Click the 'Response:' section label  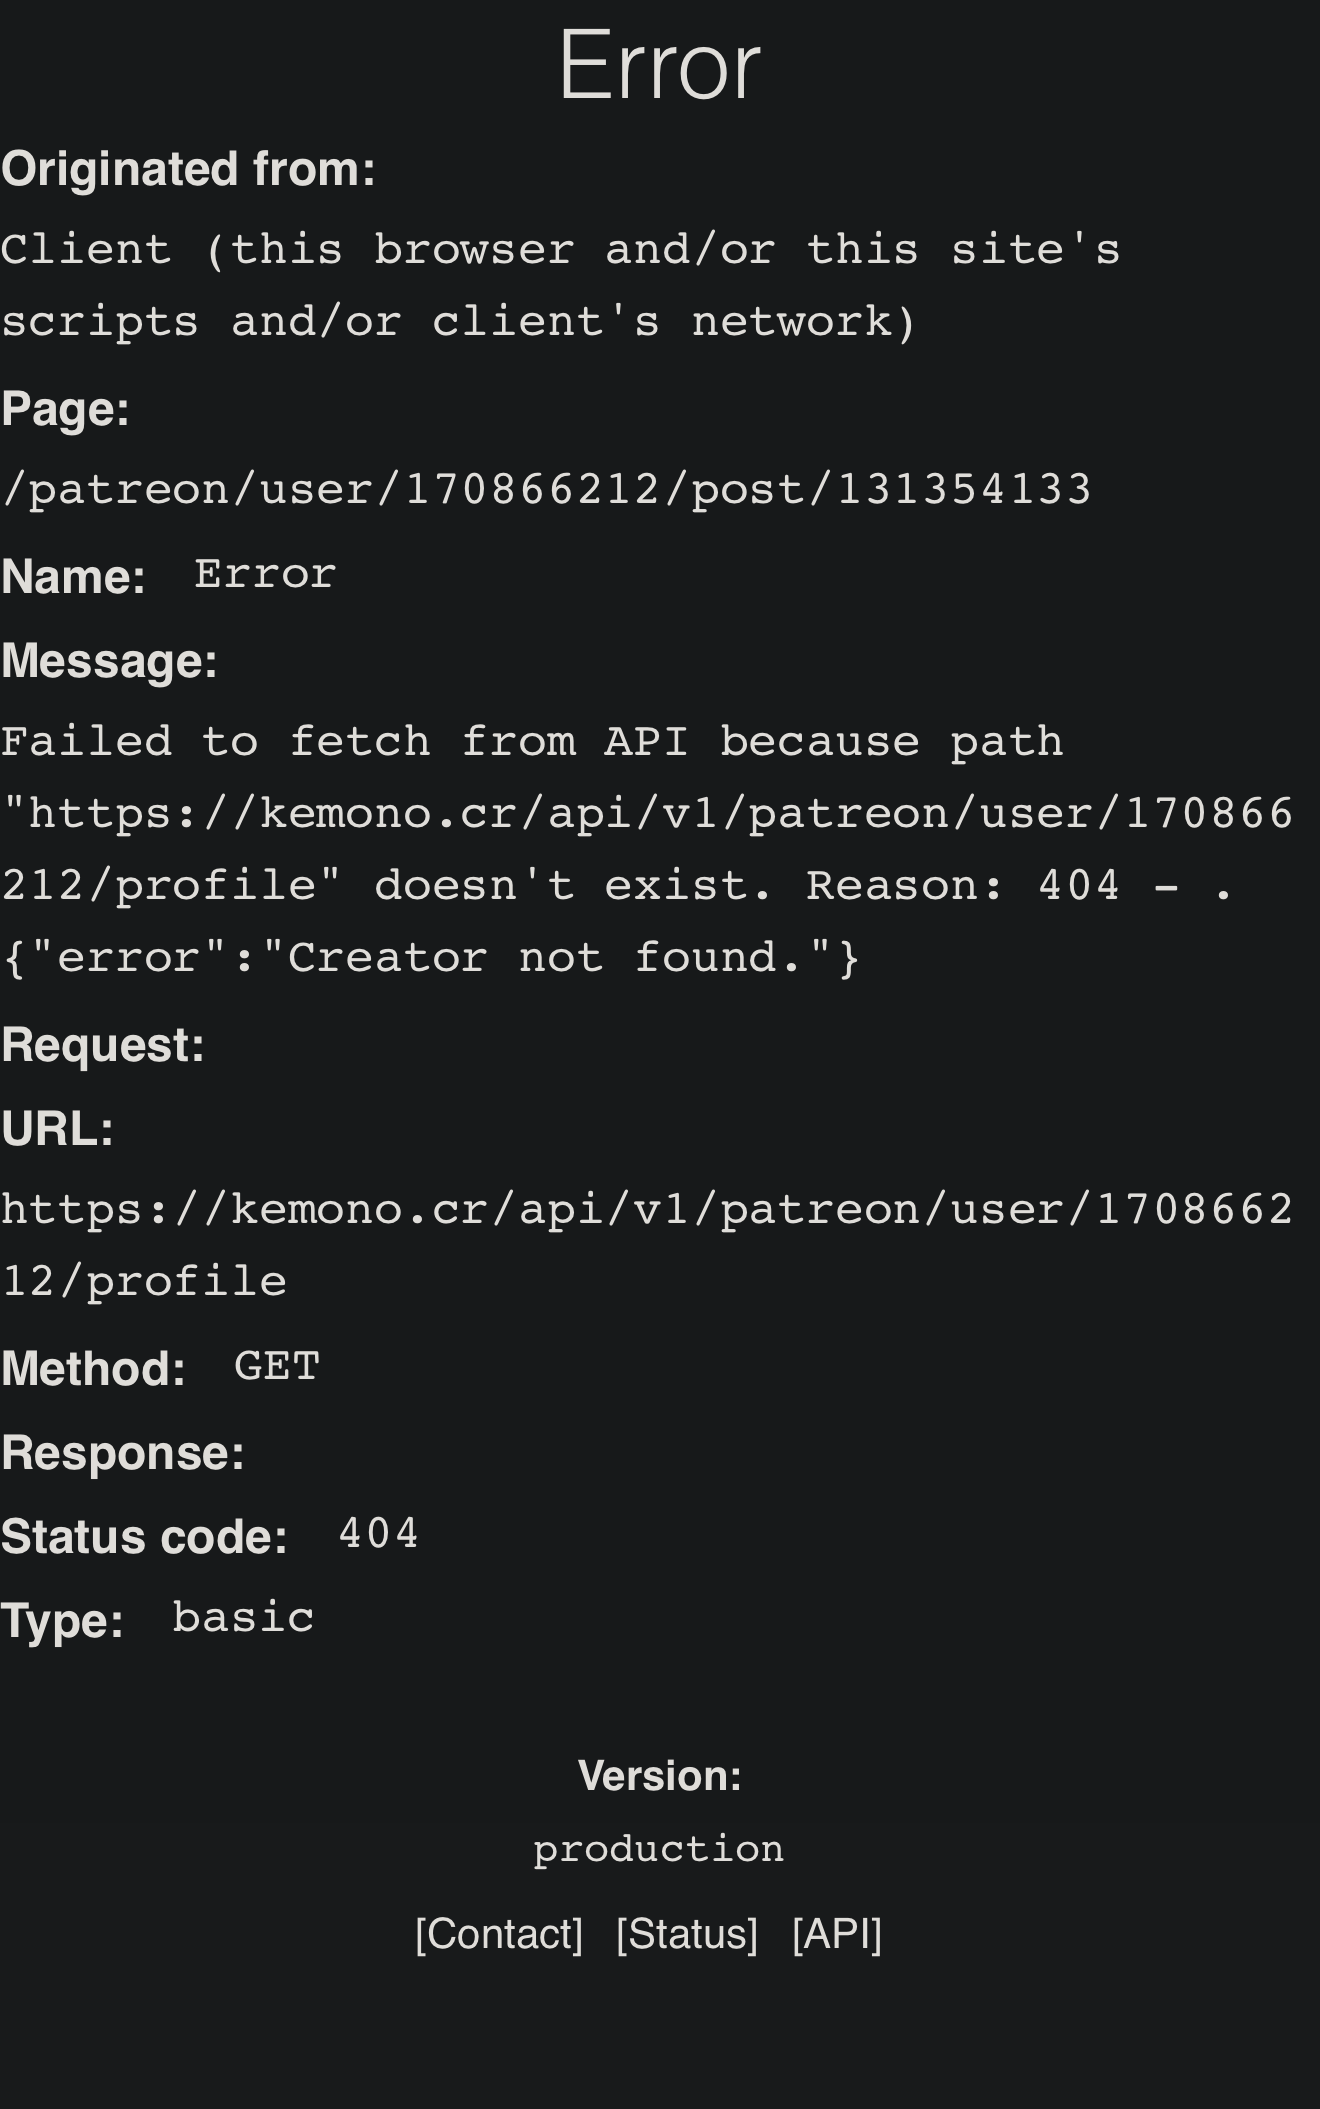click(x=123, y=1453)
